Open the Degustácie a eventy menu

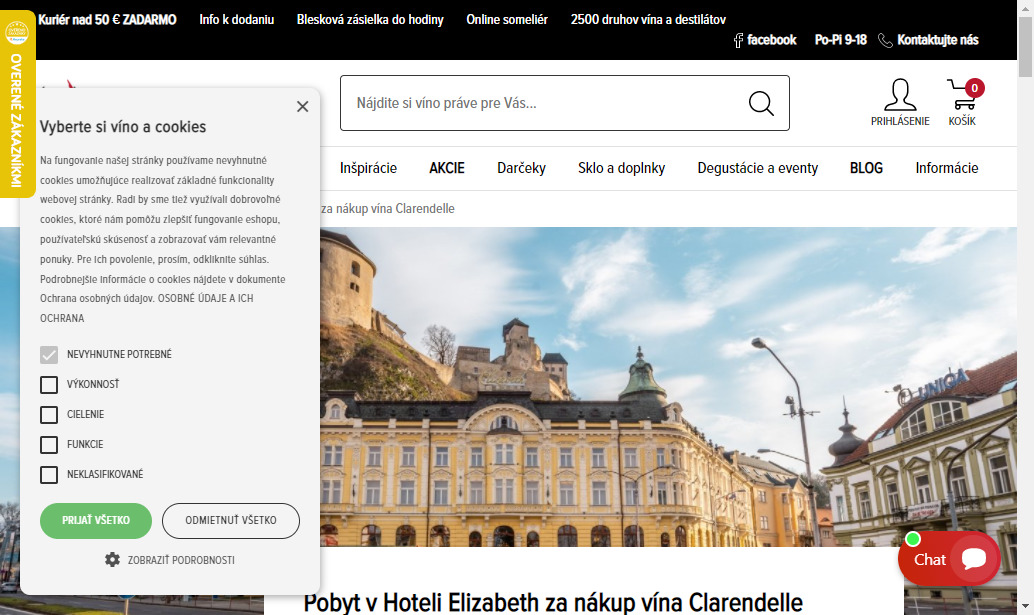pos(758,168)
